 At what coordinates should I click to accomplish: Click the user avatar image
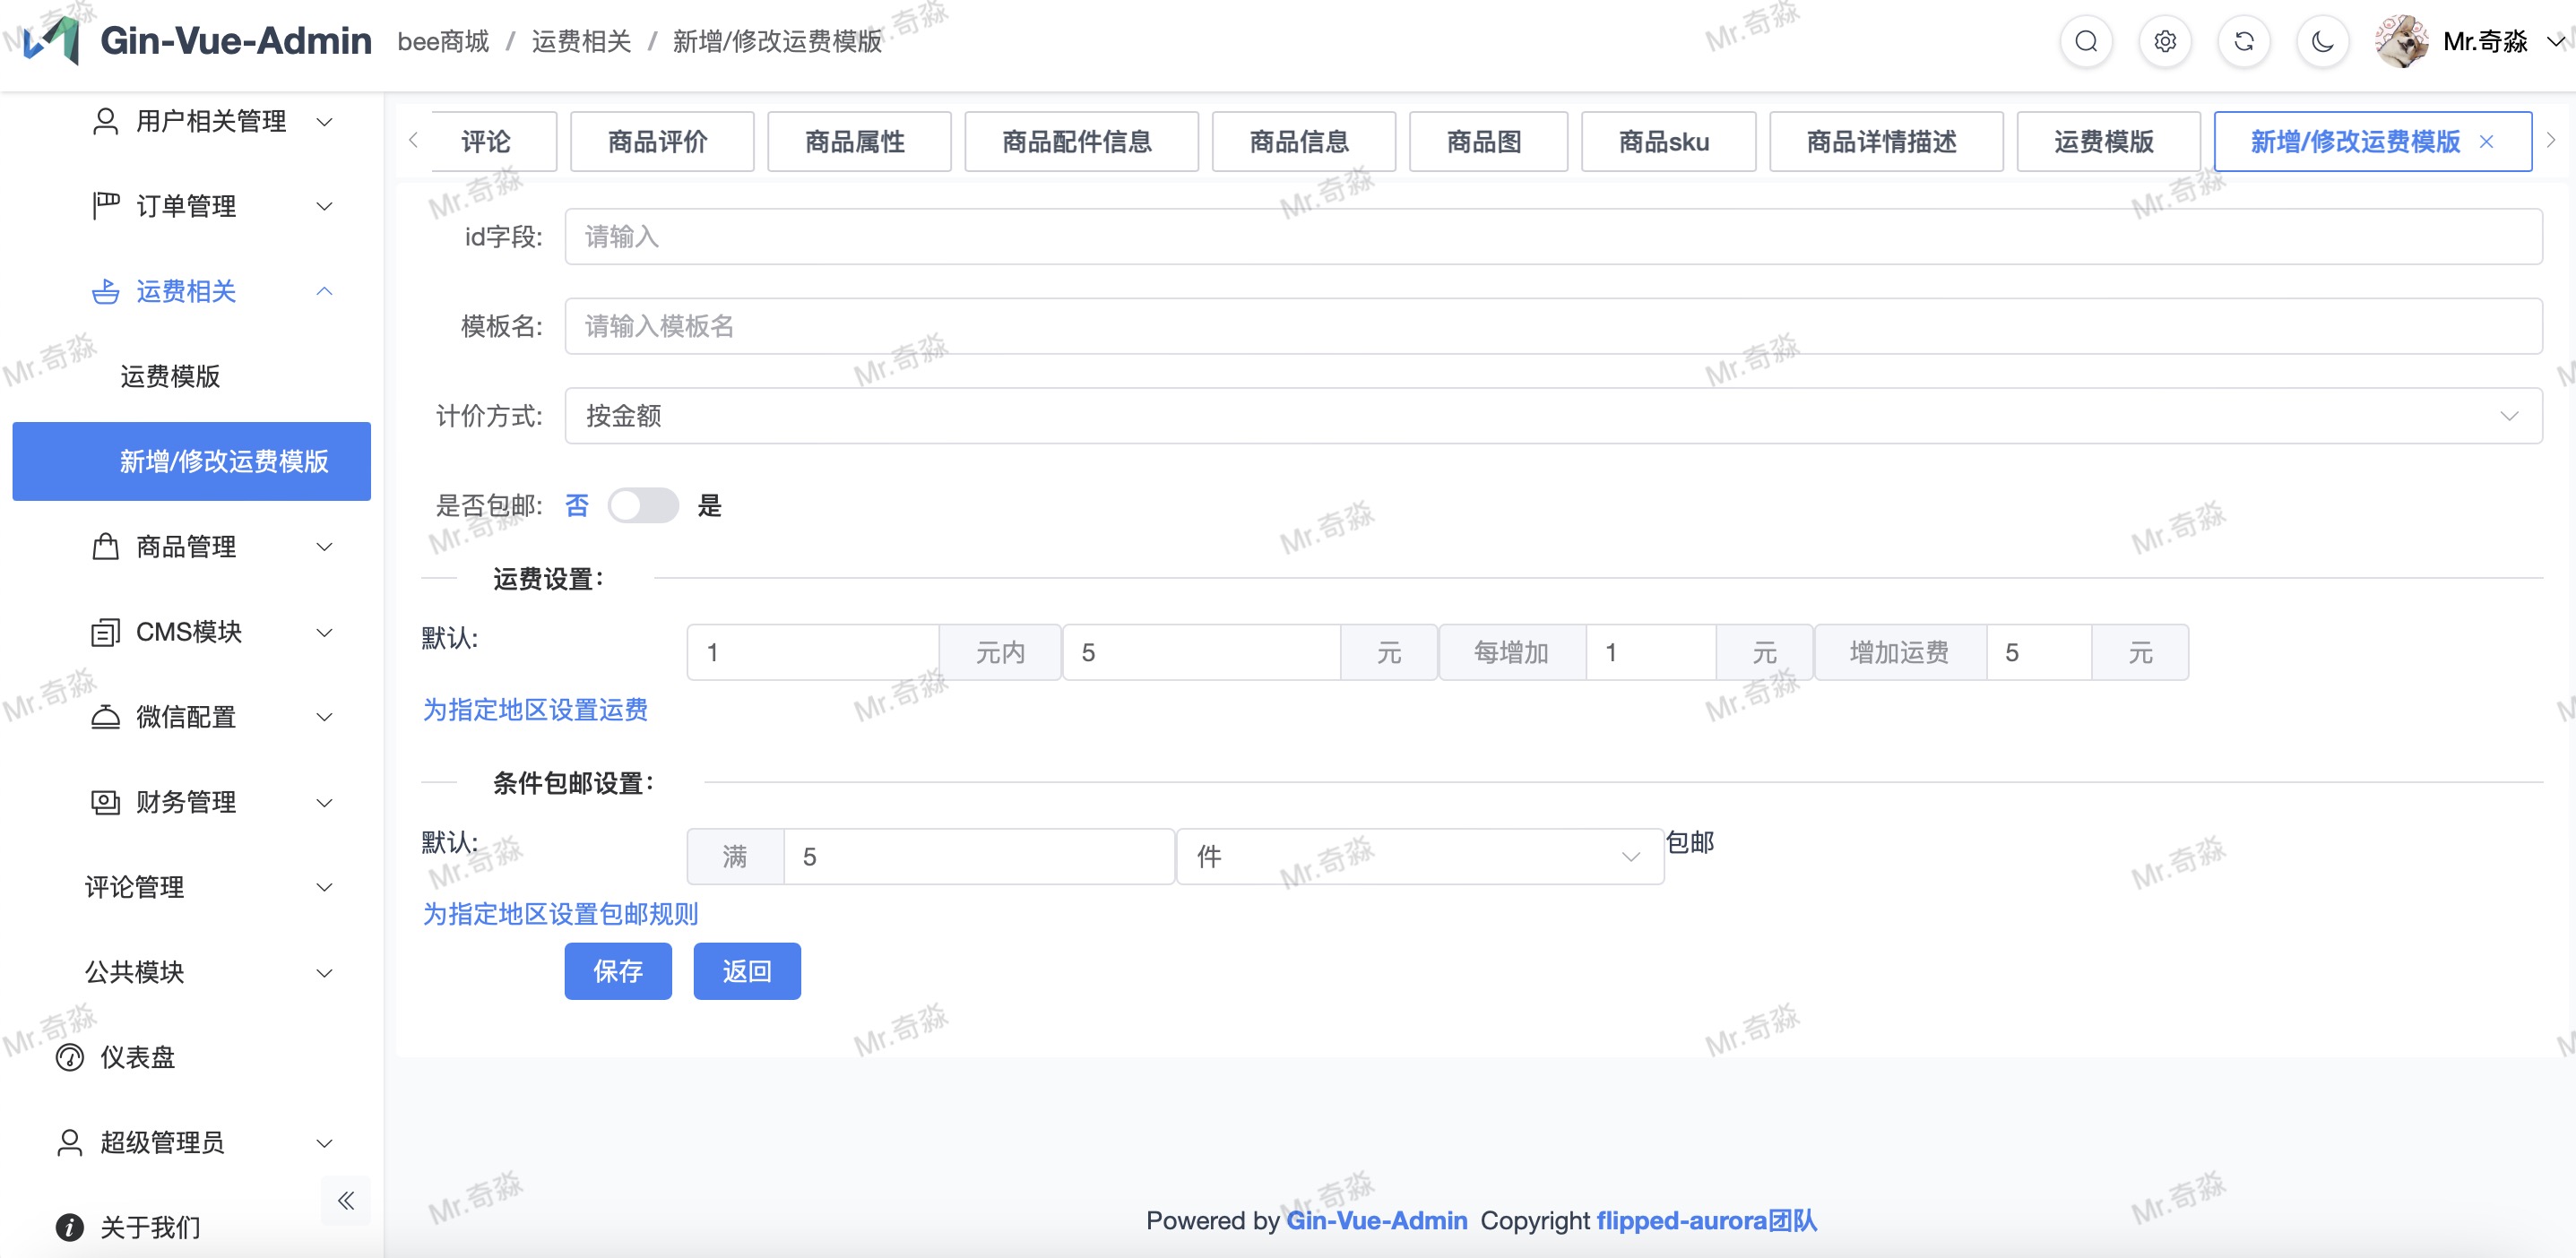click(x=2401, y=41)
